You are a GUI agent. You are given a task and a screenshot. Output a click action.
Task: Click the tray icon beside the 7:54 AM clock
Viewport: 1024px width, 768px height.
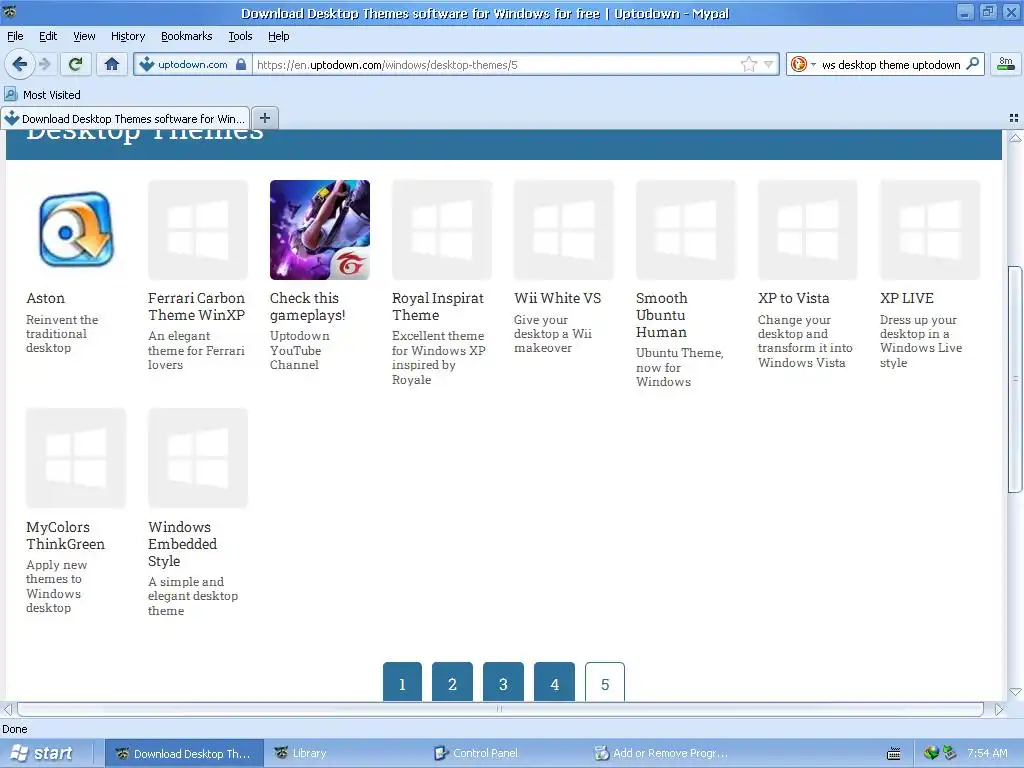click(x=950, y=753)
